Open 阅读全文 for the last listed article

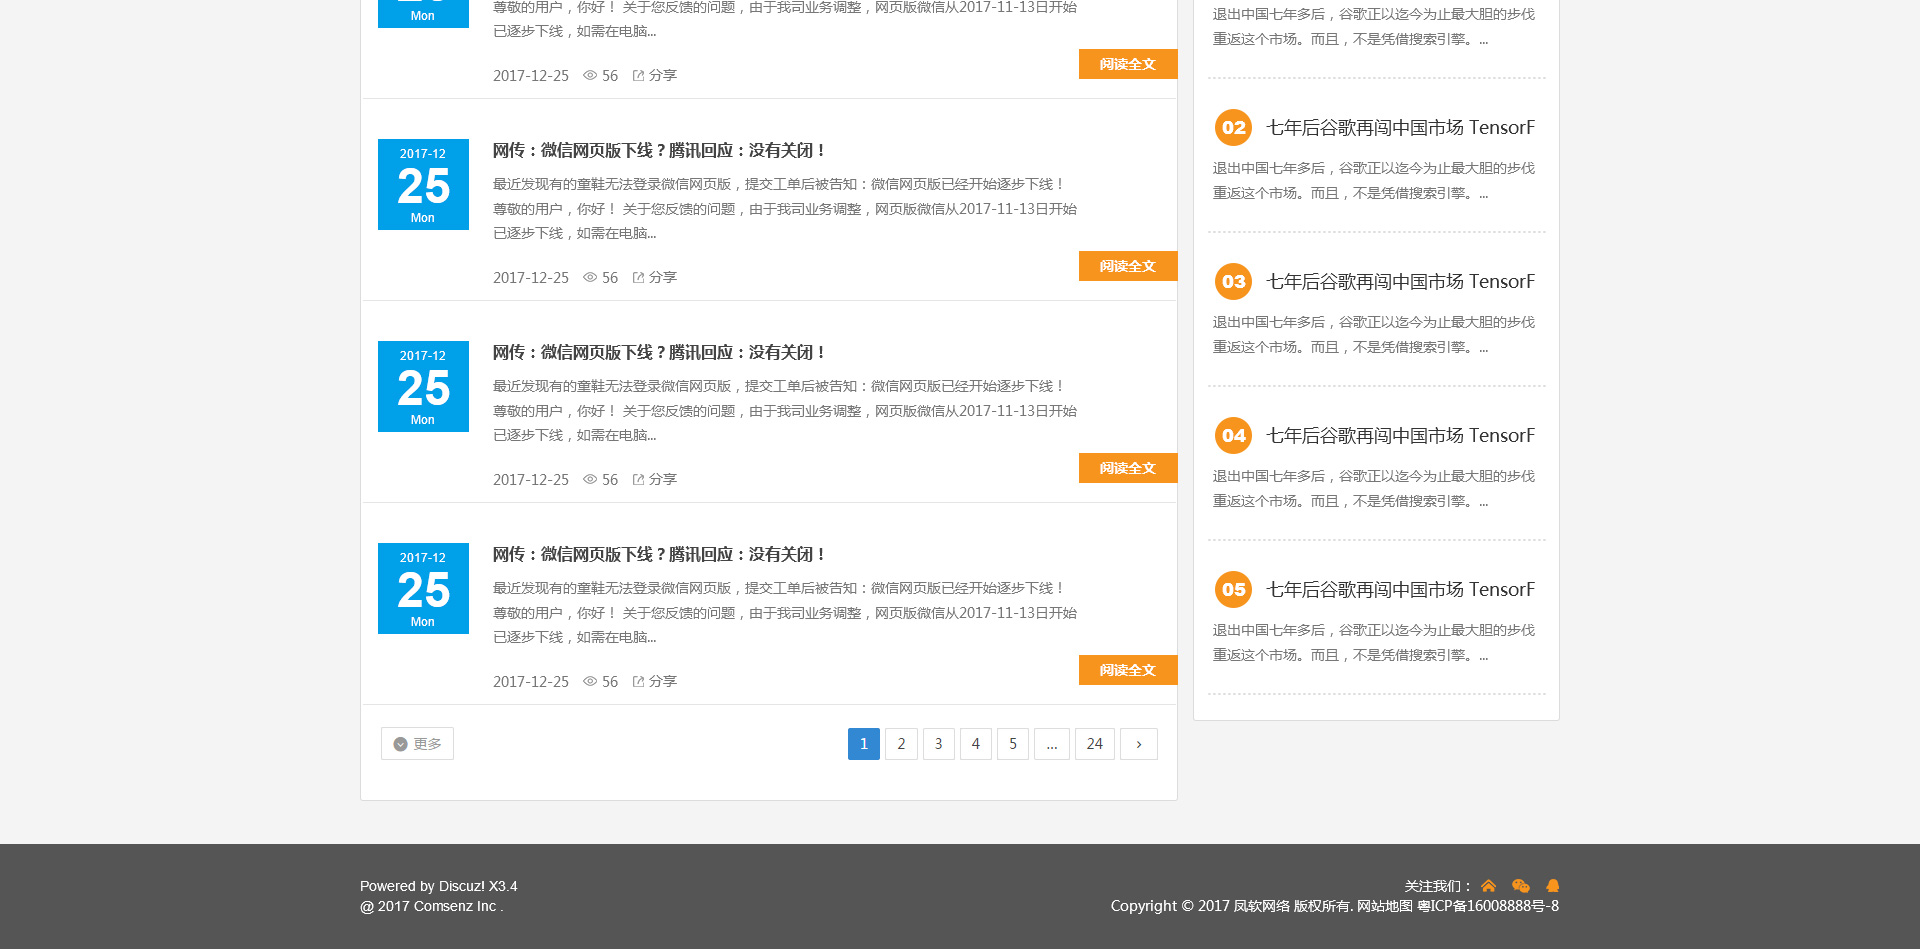click(x=1127, y=670)
